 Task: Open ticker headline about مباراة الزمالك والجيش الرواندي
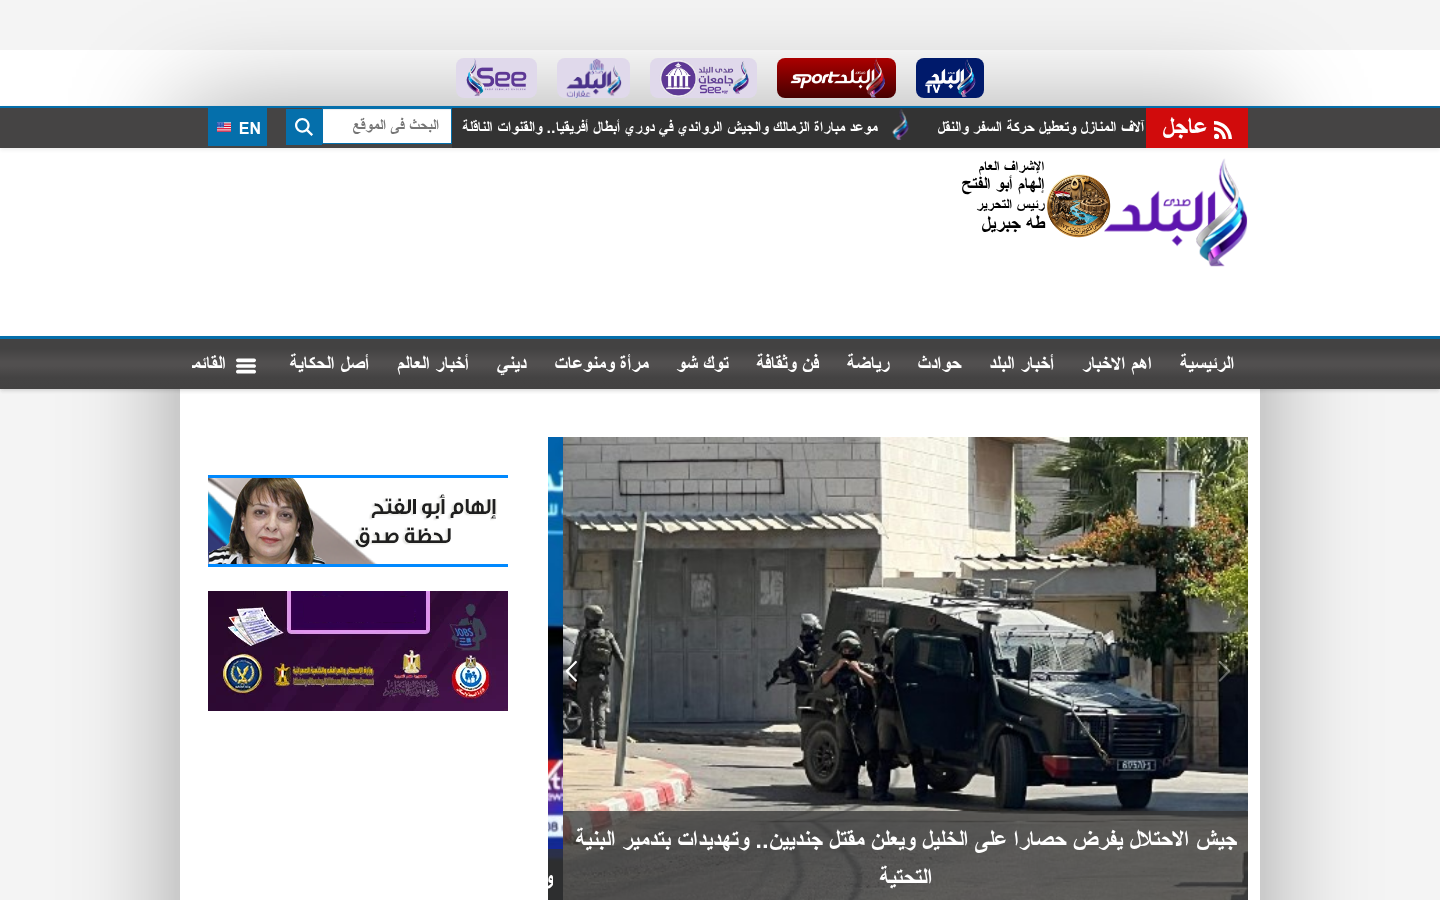[670, 127]
